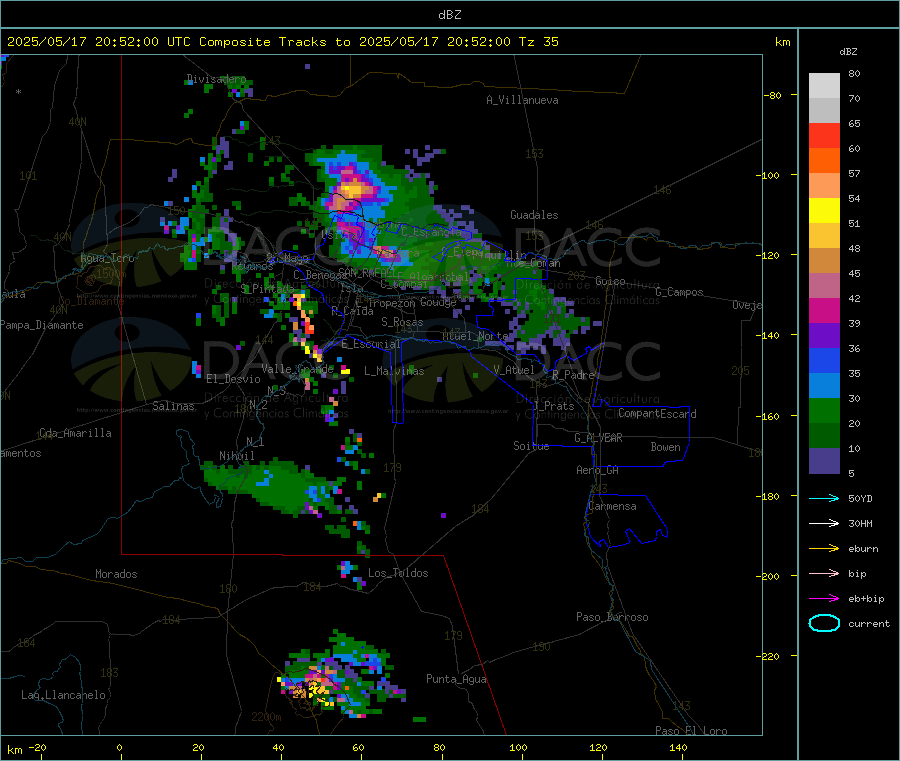Click the Soitue map label
Image resolution: width=900 pixels, height=761 pixels.
click(x=531, y=446)
